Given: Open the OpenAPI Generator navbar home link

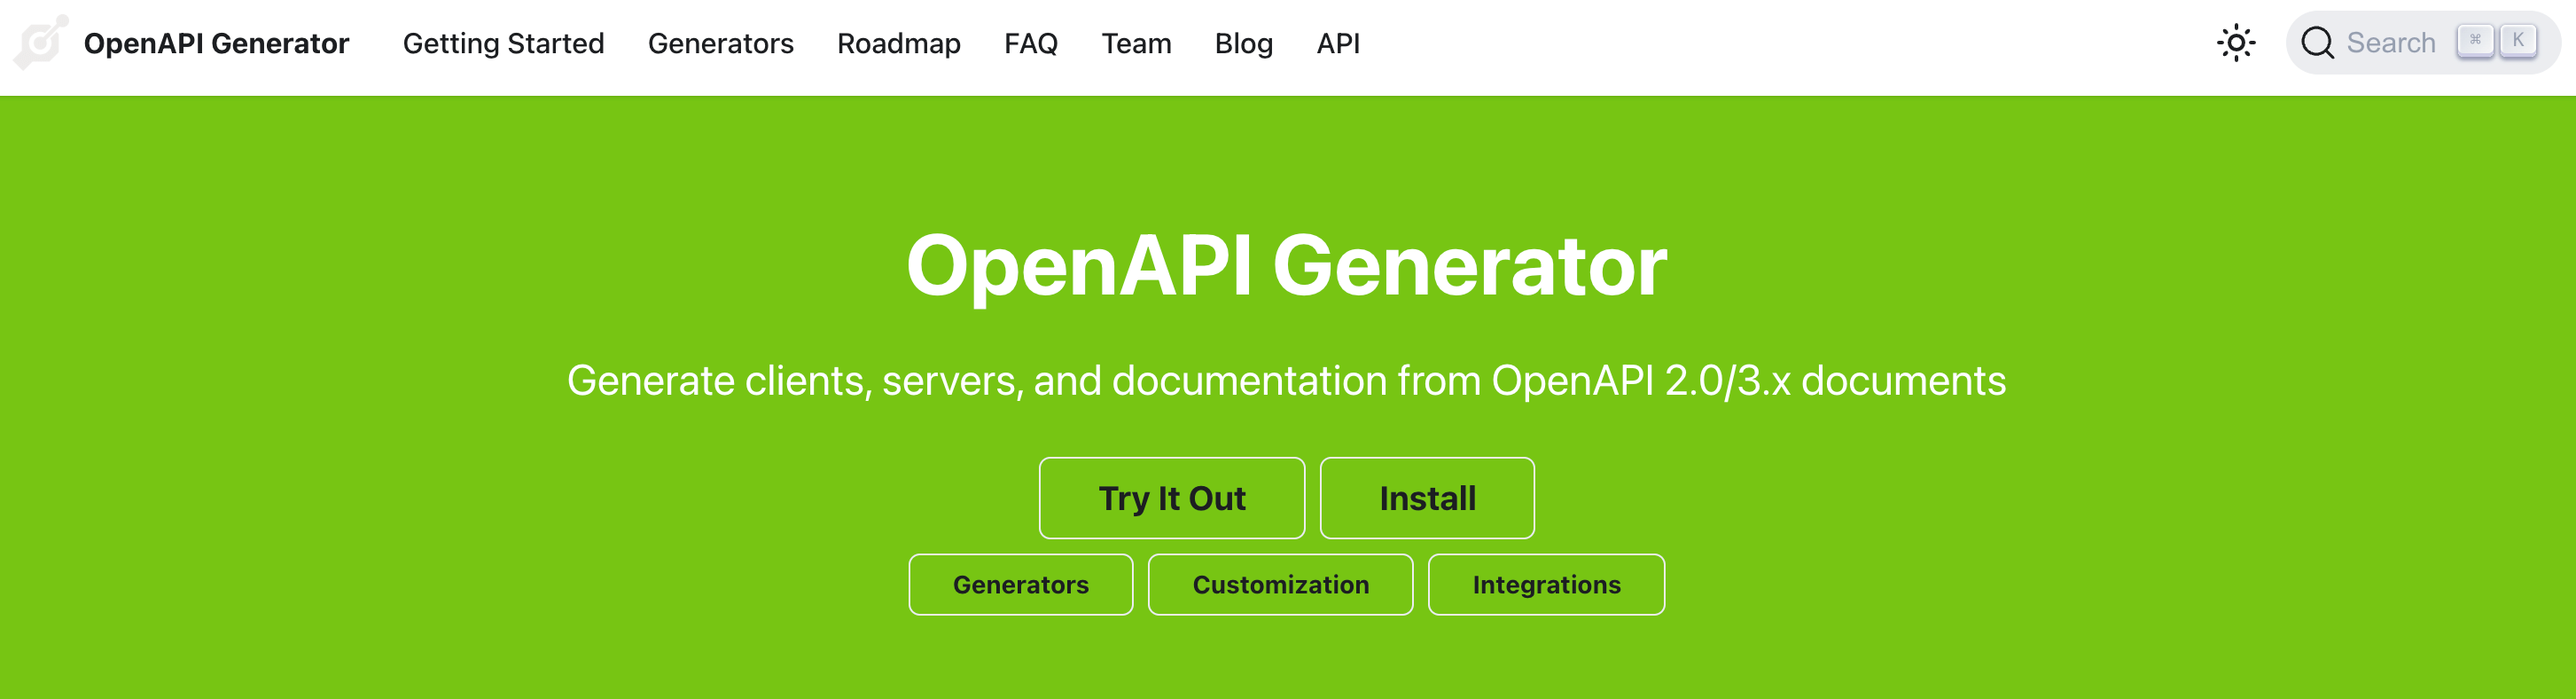Looking at the screenshot, I should (x=216, y=43).
